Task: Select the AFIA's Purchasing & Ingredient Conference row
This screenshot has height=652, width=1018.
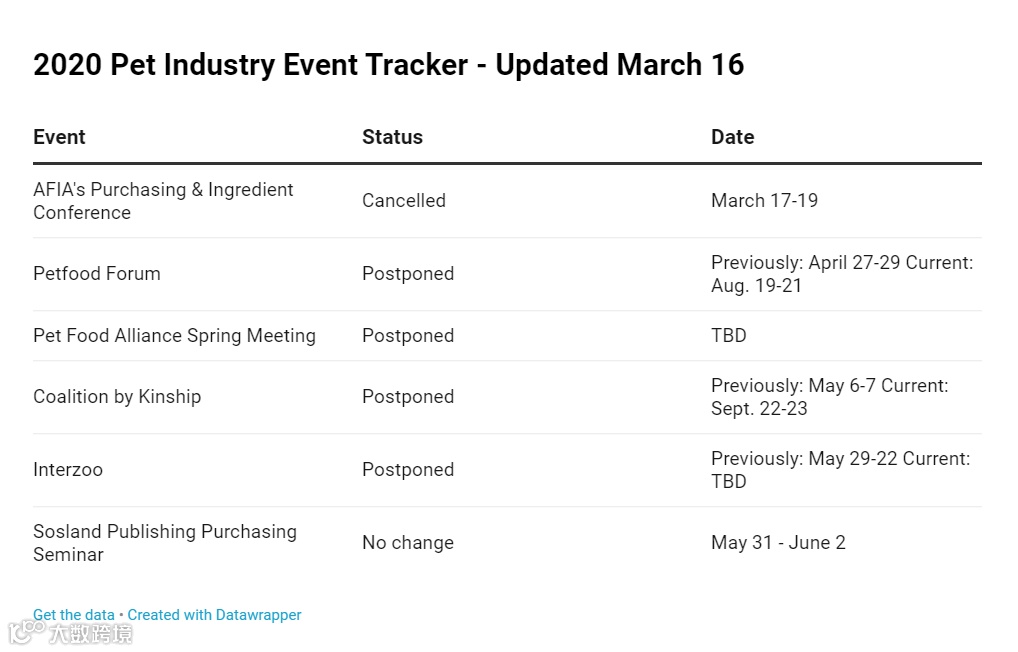Action: (x=163, y=201)
